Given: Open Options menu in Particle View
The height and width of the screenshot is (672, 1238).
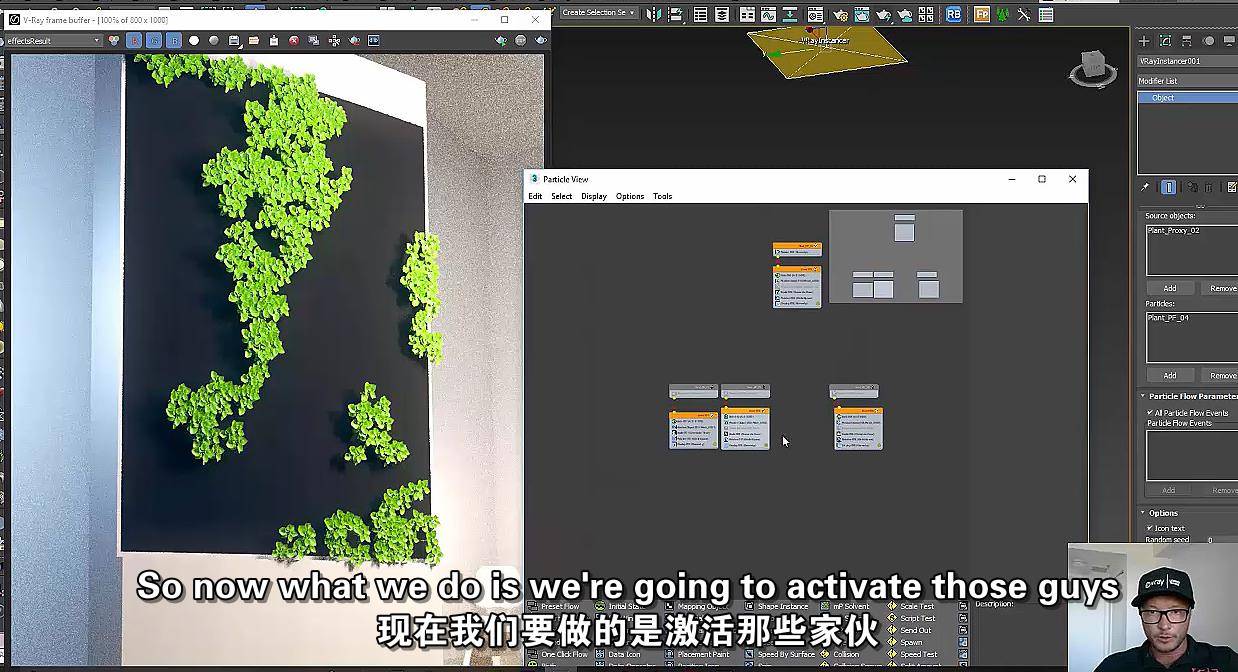Looking at the screenshot, I should pyautogui.click(x=630, y=196).
